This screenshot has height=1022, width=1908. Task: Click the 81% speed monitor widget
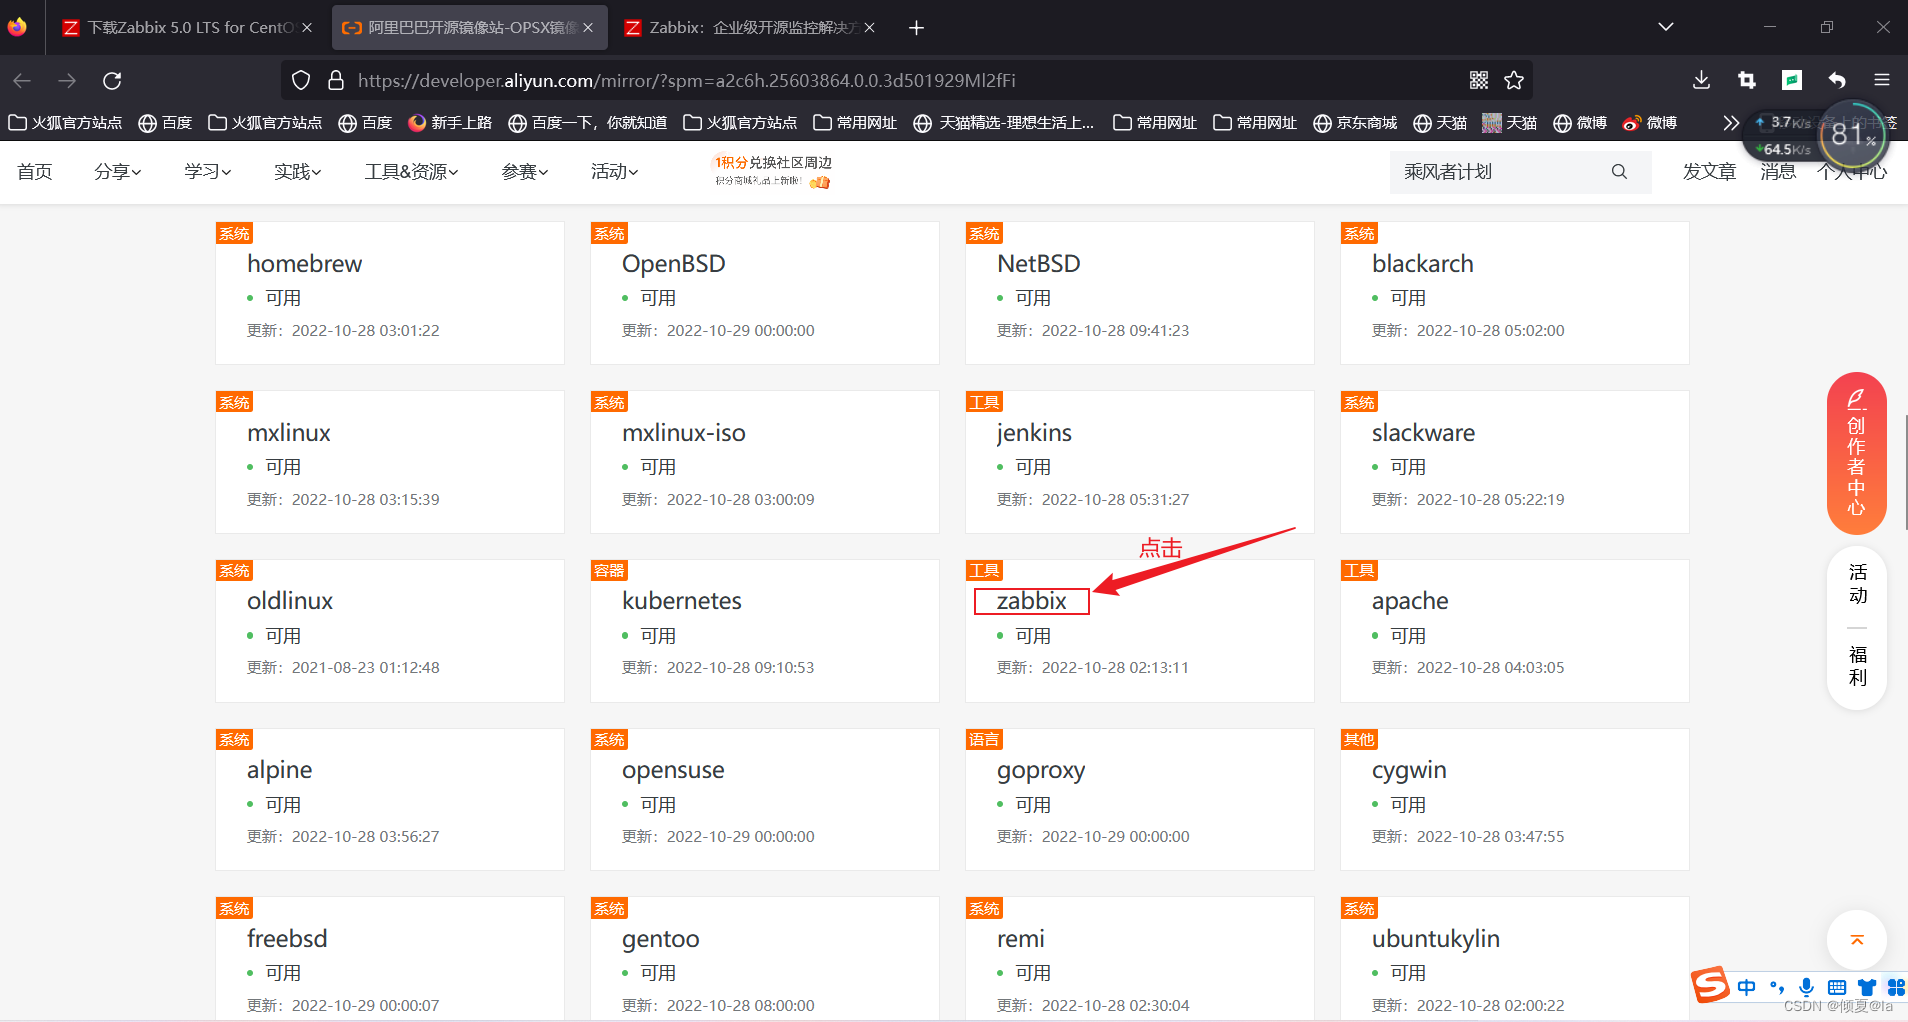click(1853, 135)
